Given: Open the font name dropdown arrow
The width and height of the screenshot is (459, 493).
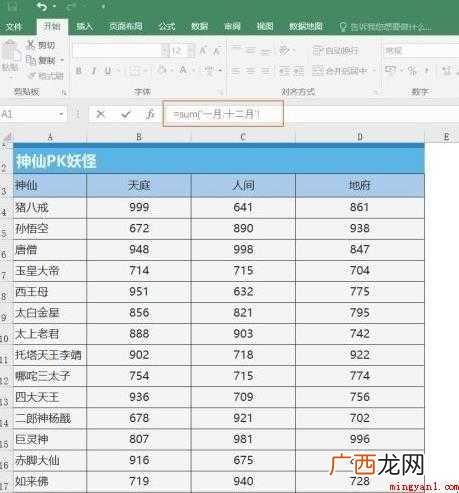Looking at the screenshot, I should [x=165, y=51].
